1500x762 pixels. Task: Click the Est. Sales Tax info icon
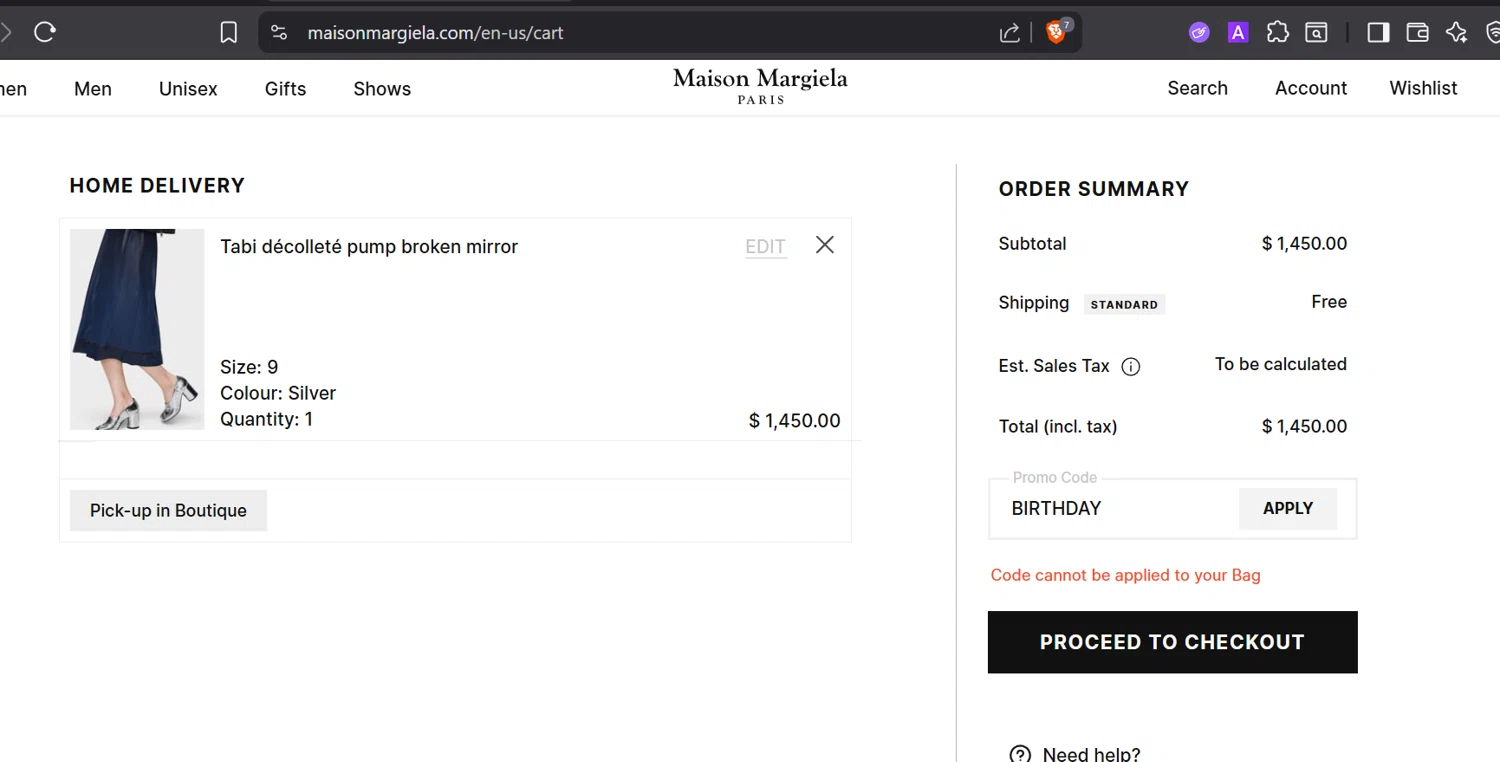click(1131, 367)
